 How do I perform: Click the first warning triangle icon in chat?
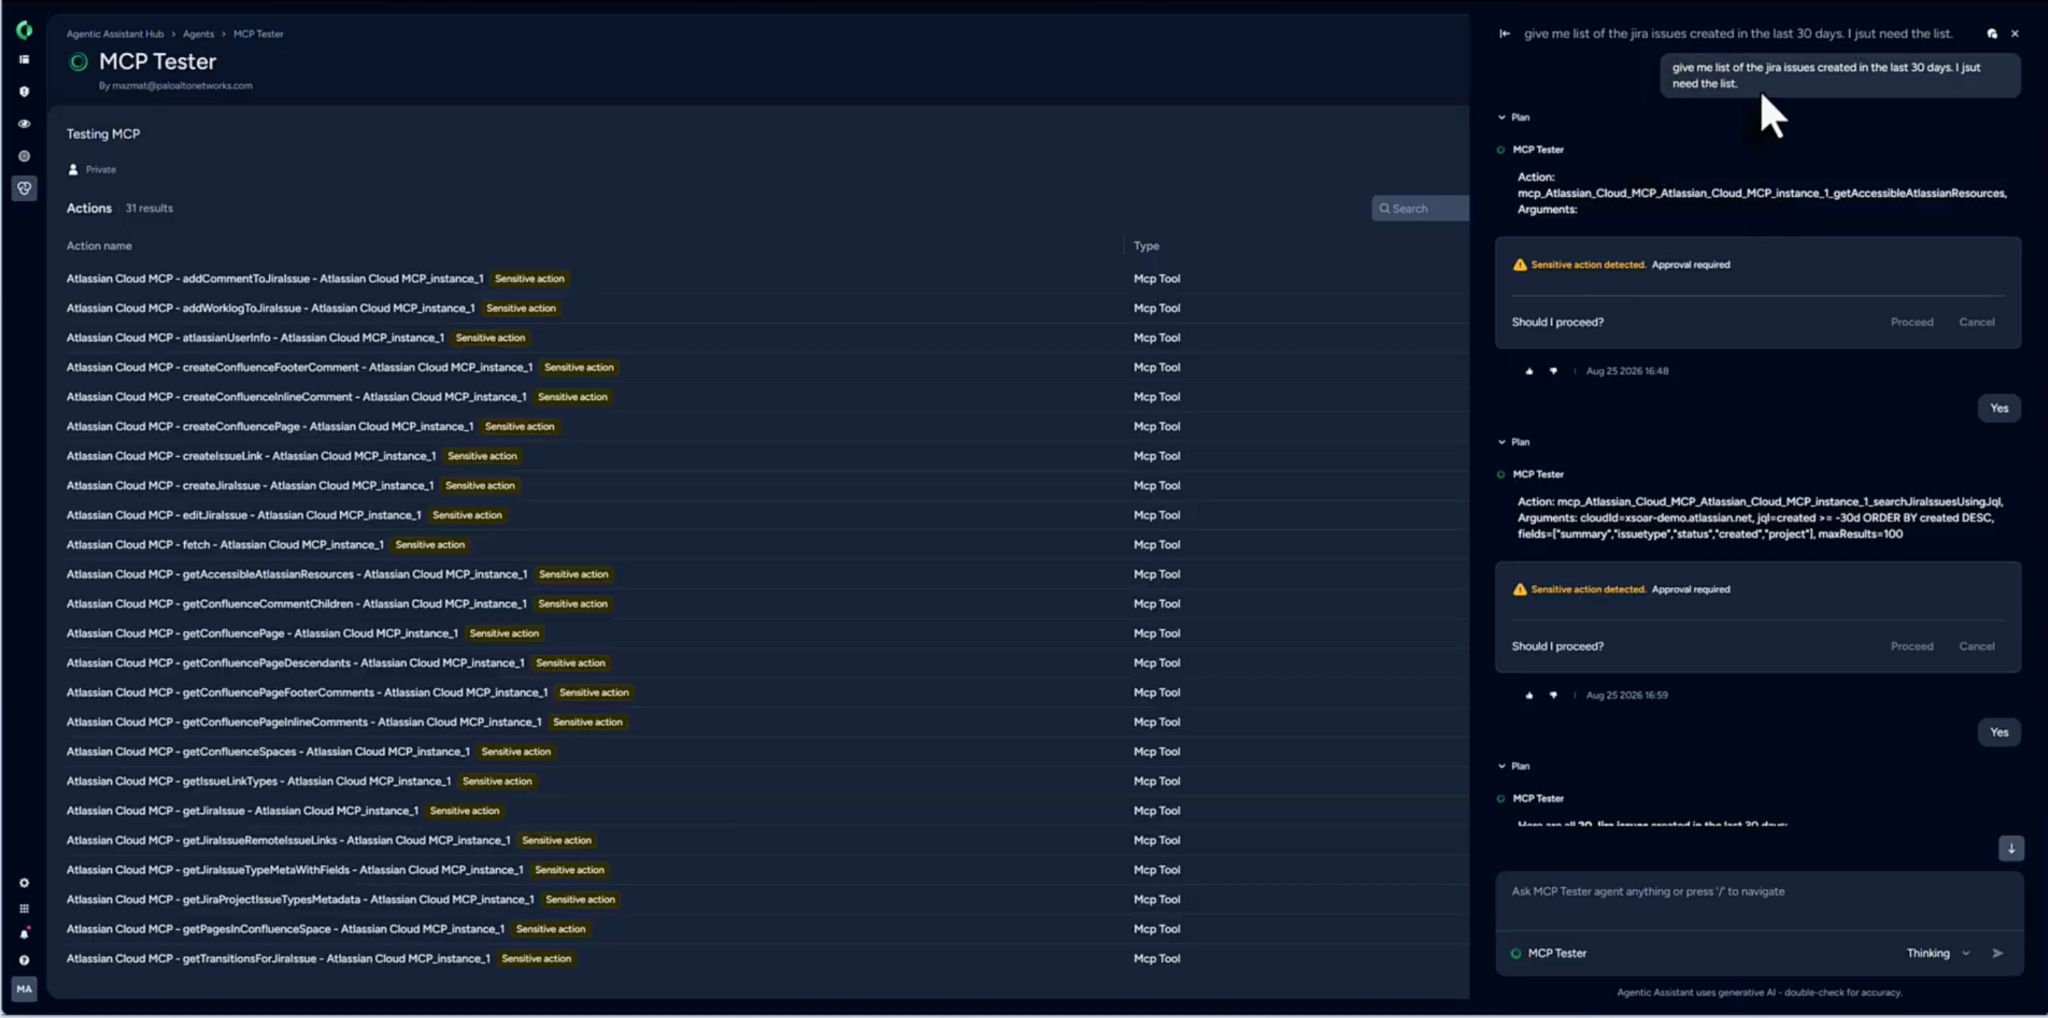click(x=1520, y=265)
